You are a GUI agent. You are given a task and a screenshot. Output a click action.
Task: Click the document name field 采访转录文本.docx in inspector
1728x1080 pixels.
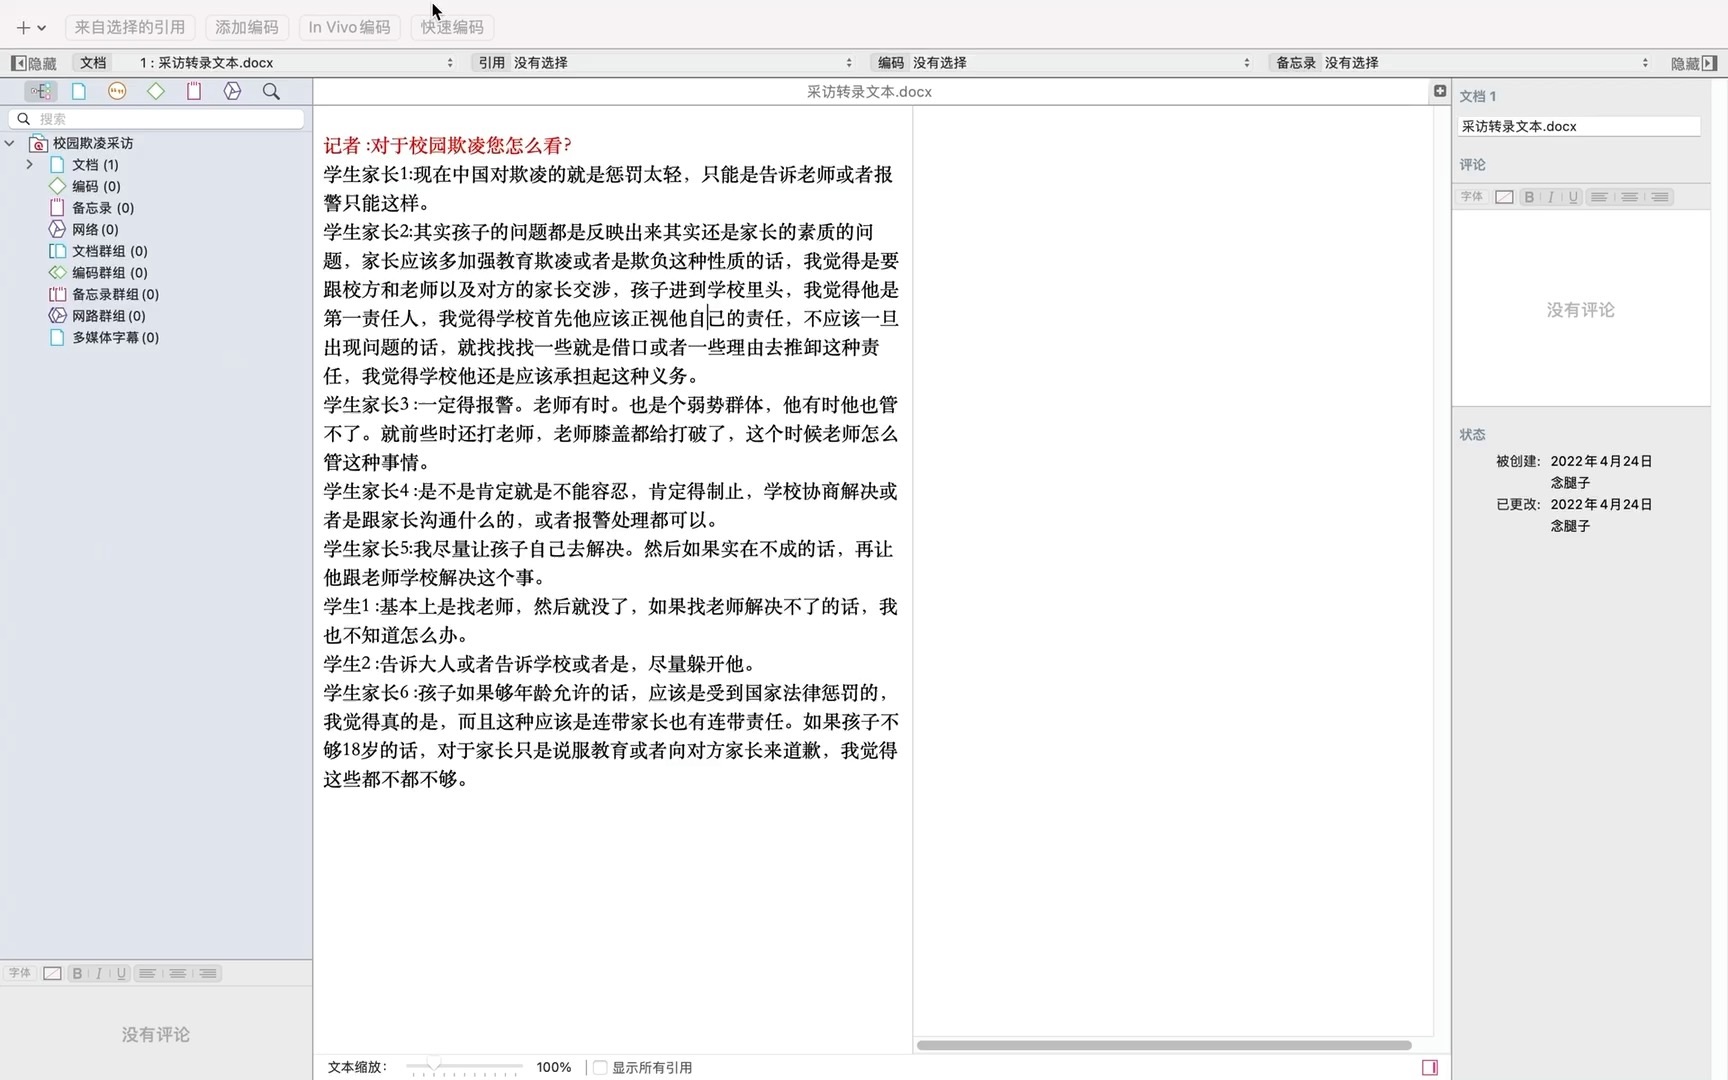click(1579, 126)
